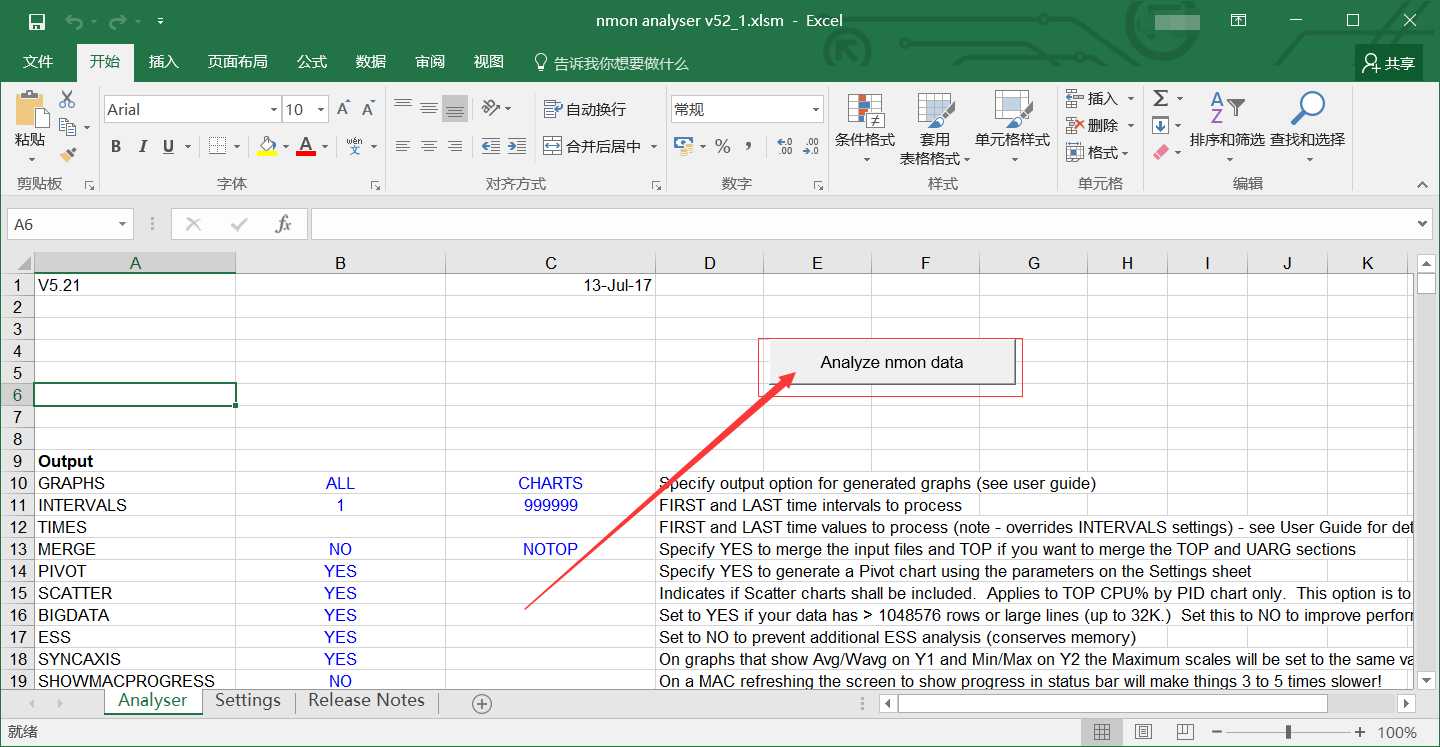Expand the Name Box dropdown
The width and height of the screenshot is (1440, 747).
click(123, 224)
